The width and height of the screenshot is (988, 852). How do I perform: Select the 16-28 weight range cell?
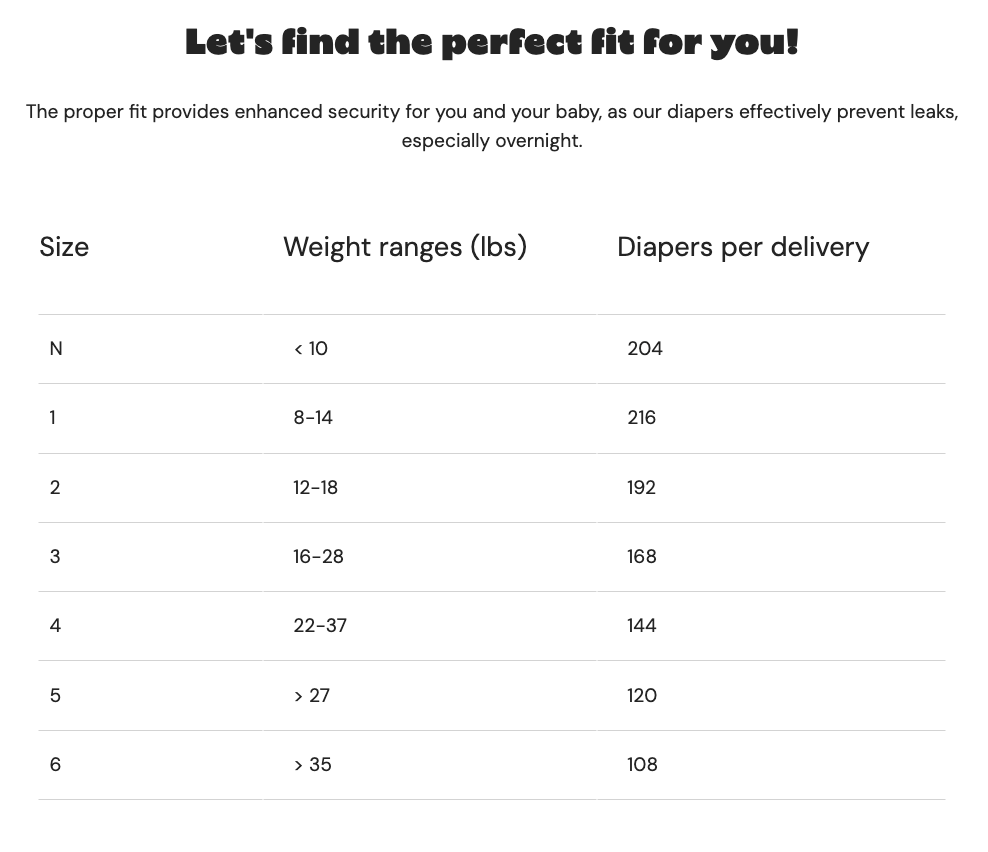[x=318, y=556]
